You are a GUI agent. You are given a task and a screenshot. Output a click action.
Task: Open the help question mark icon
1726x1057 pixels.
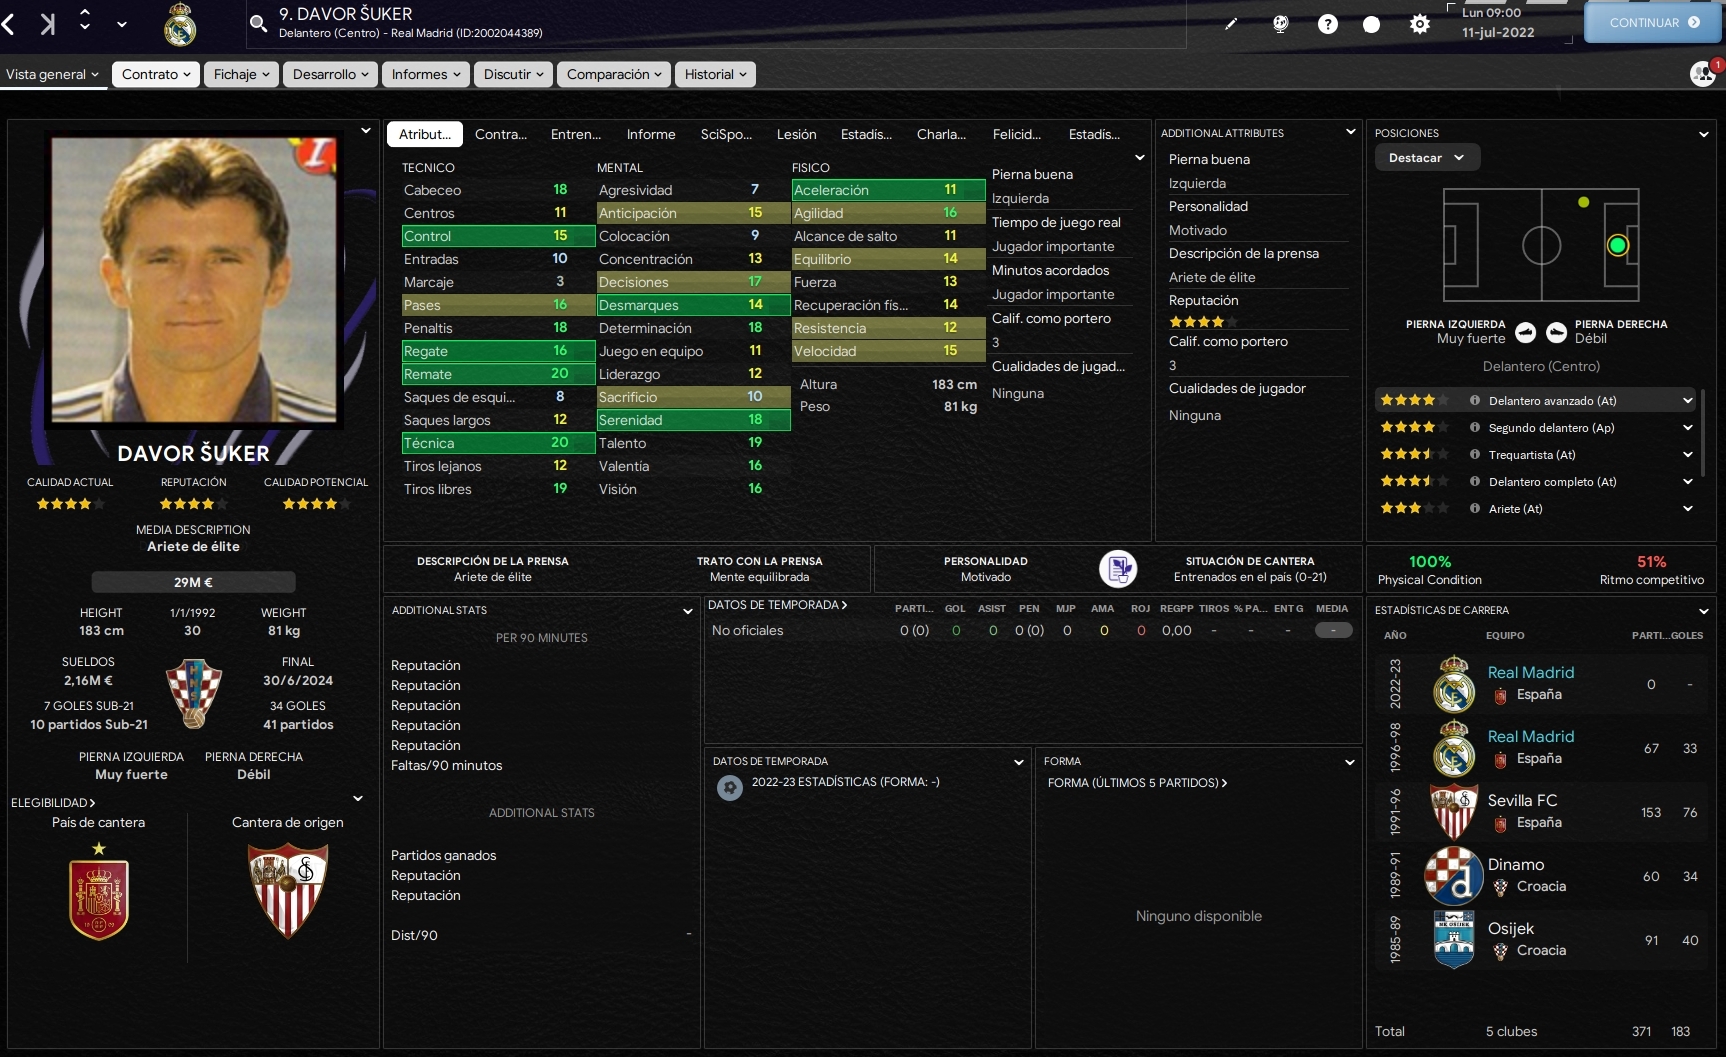pos(1327,24)
